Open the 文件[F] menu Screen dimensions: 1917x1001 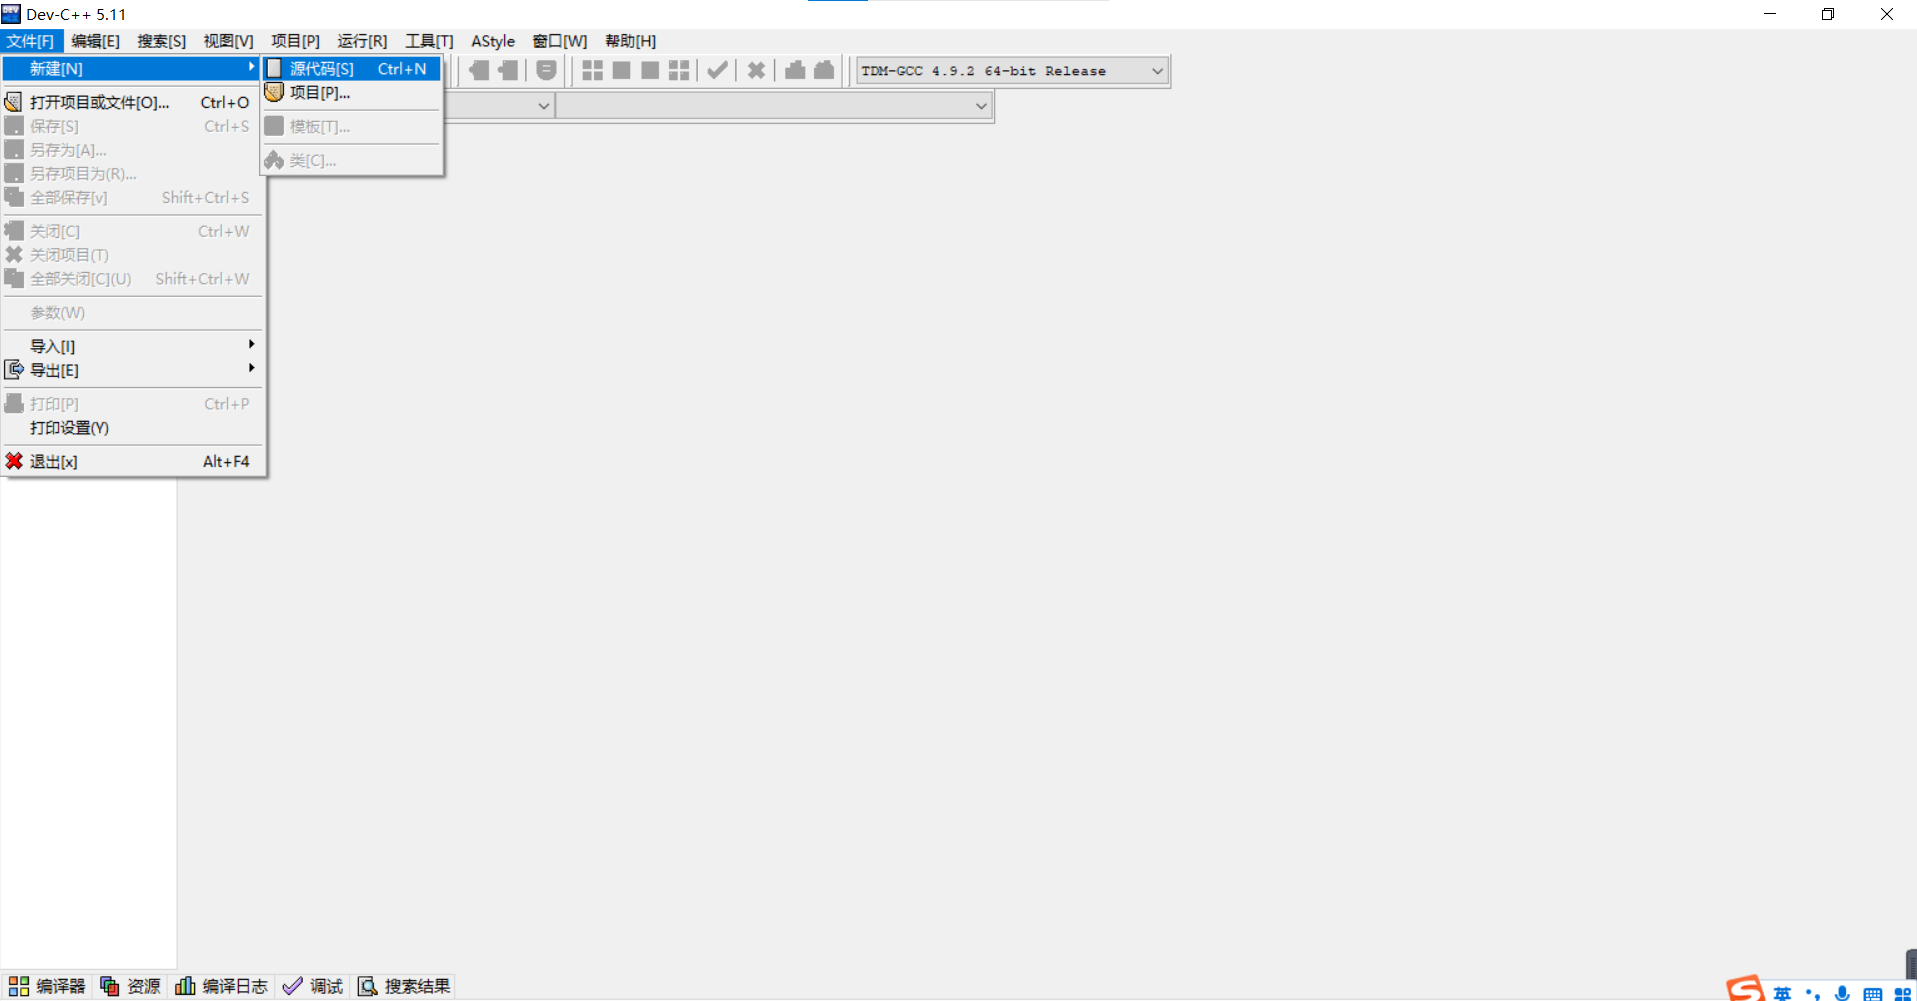[31, 41]
